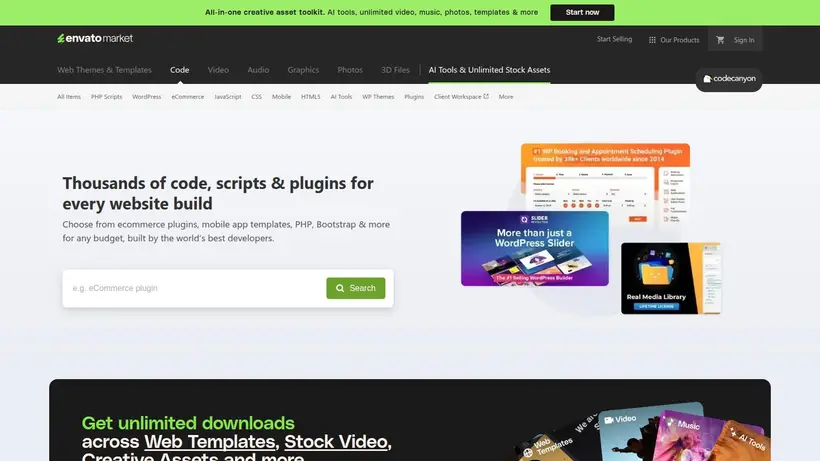The width and height of the screenshot is (820, 461).
Task: Open PHP Scripts subcategory
Action: (106, 97)
